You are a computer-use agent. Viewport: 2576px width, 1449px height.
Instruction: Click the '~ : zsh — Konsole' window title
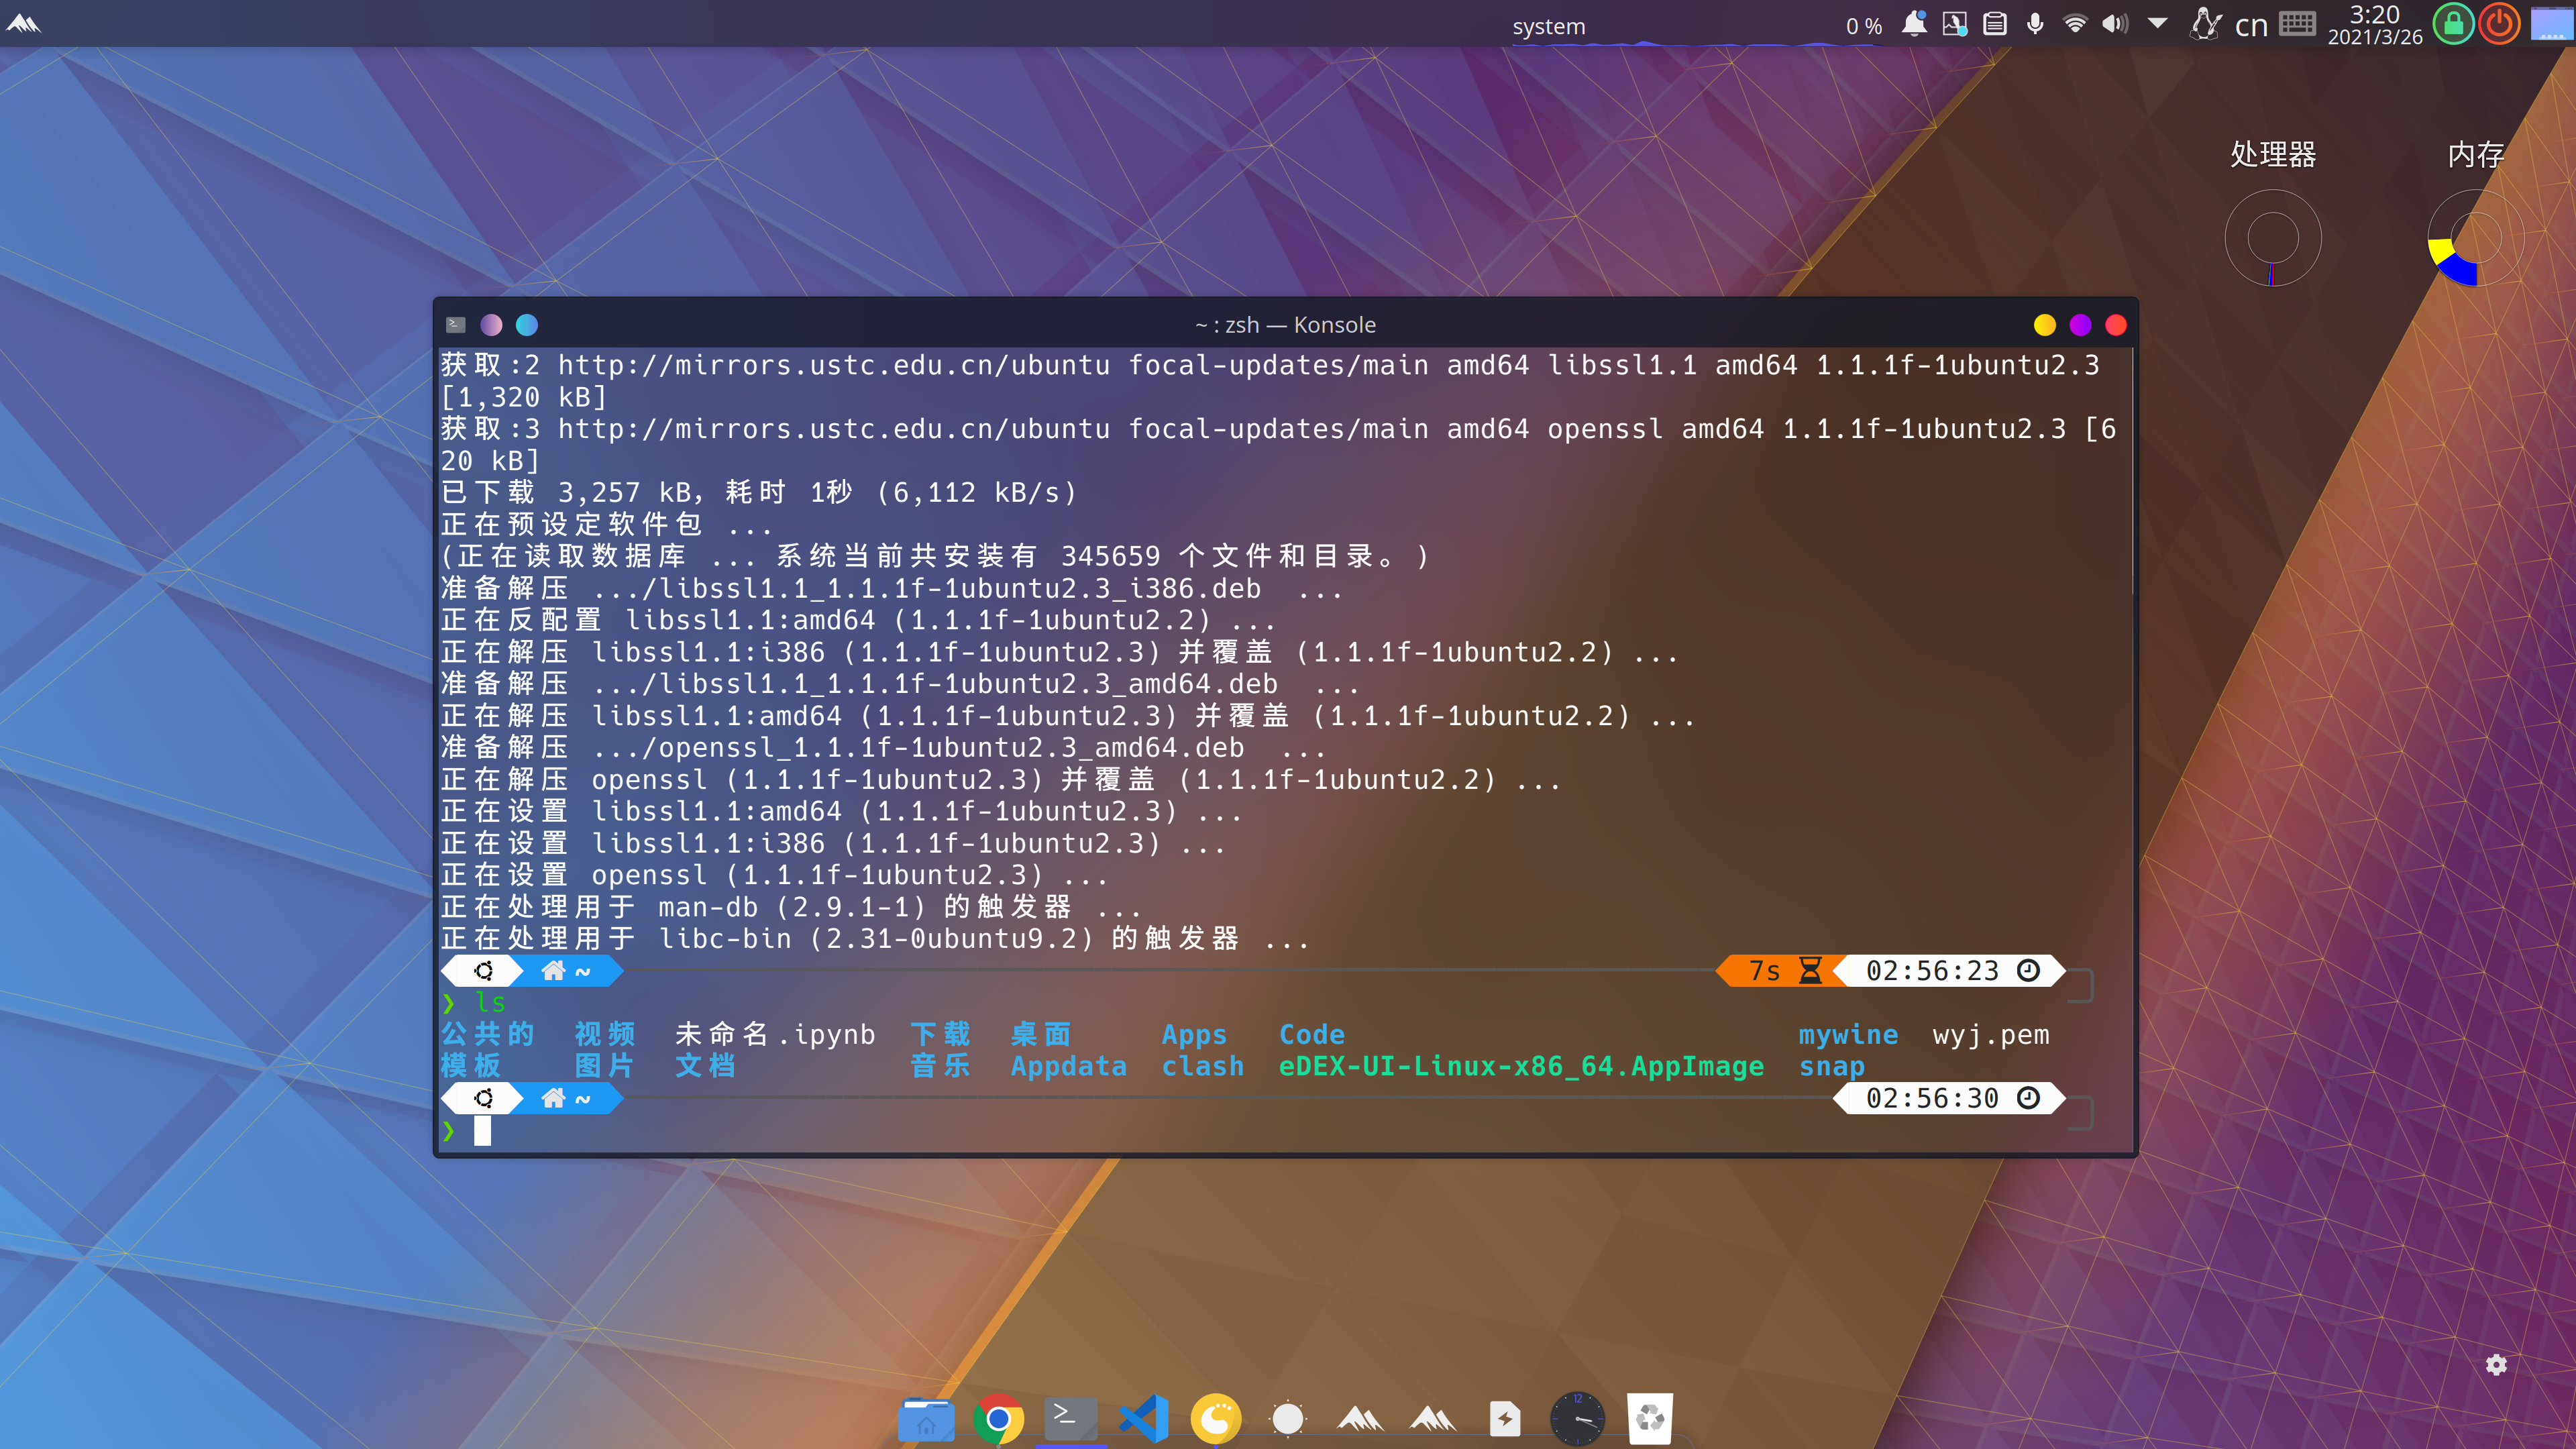1285,325
